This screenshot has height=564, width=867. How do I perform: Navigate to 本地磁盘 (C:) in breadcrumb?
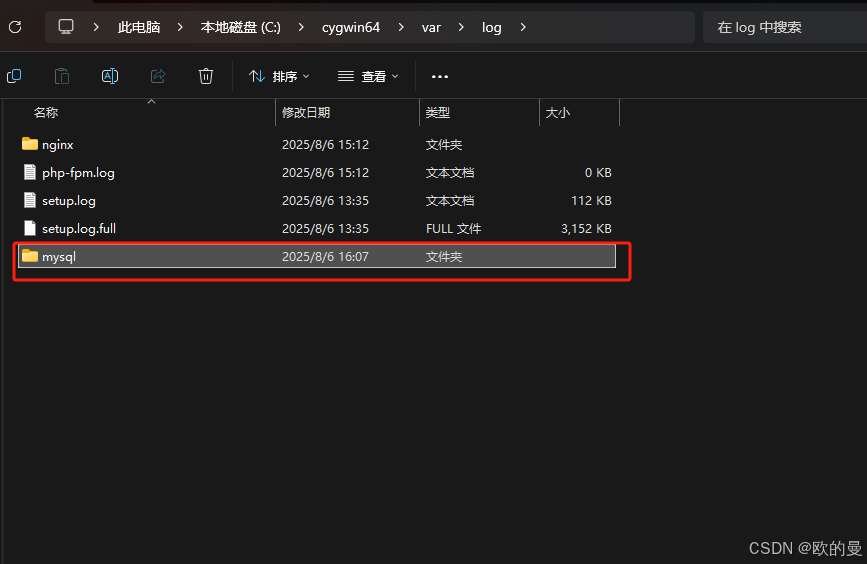(x=241, y=27)
